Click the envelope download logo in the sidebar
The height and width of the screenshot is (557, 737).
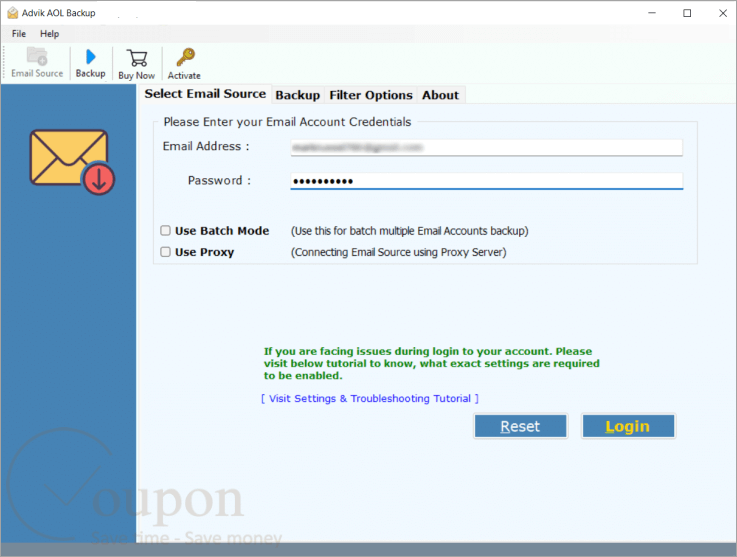point(72,162)
